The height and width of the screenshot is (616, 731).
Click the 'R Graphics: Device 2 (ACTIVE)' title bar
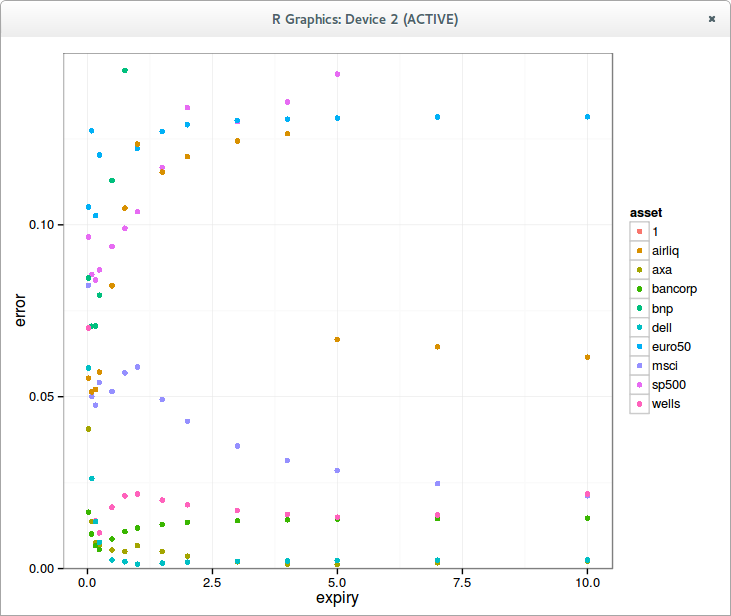coord(365,19)
